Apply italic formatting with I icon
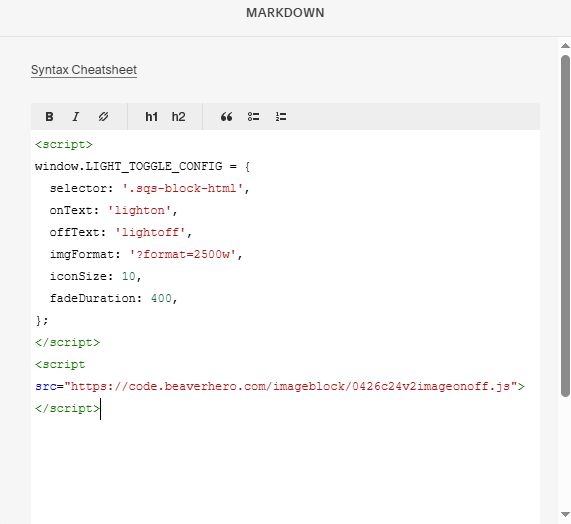This screenshot has height=524, width=571. click(x=76, y=117)
